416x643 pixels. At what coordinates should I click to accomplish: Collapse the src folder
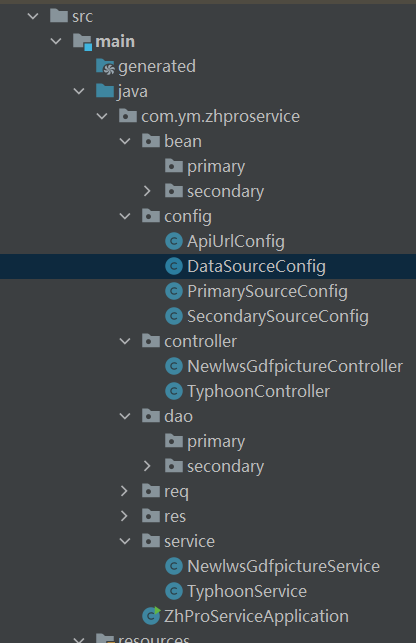pos(32,16)
